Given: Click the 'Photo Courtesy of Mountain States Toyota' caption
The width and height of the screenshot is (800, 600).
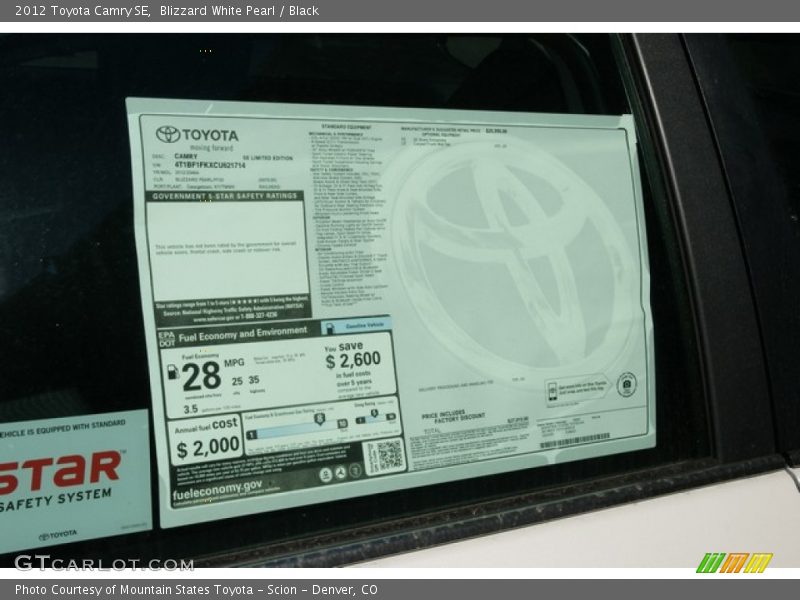Looking at the screenshot, I should 134,590.
